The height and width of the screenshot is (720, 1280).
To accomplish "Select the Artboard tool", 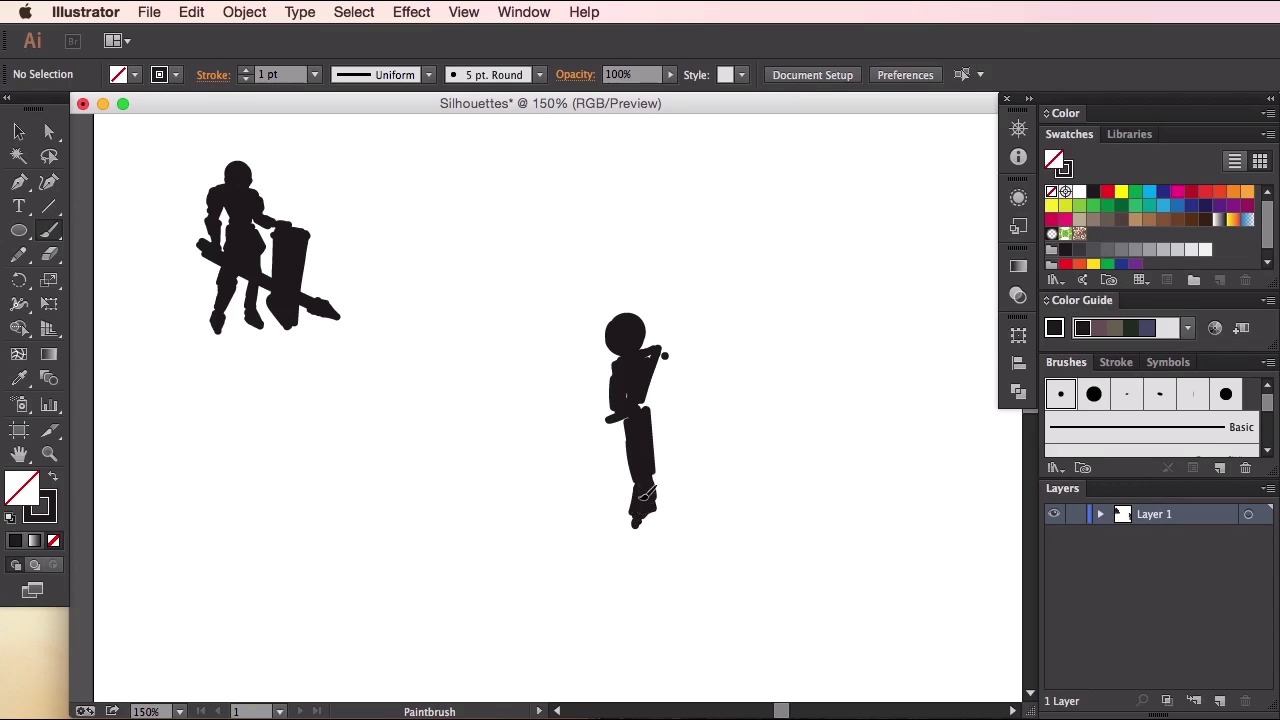I will pos(19,430).
